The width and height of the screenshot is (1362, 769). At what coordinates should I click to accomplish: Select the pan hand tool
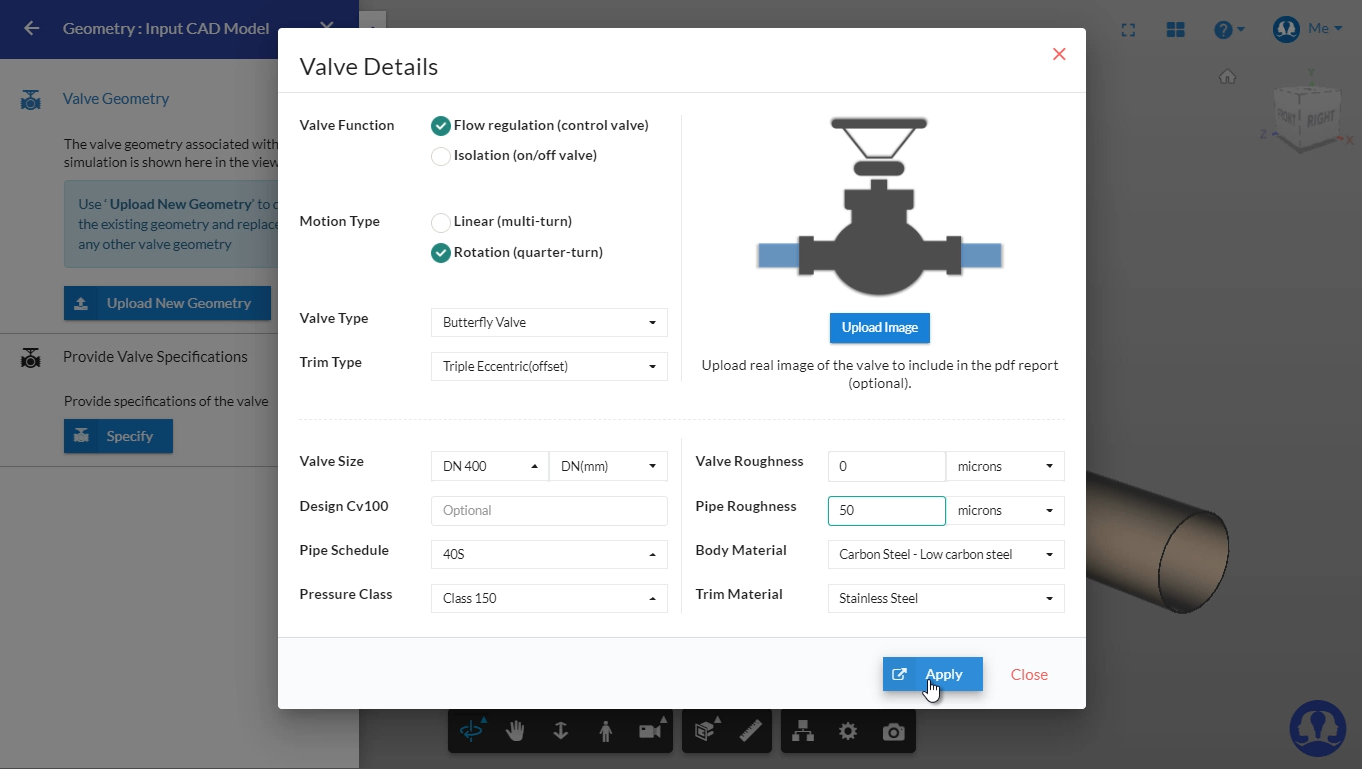(x=516, y=731)
